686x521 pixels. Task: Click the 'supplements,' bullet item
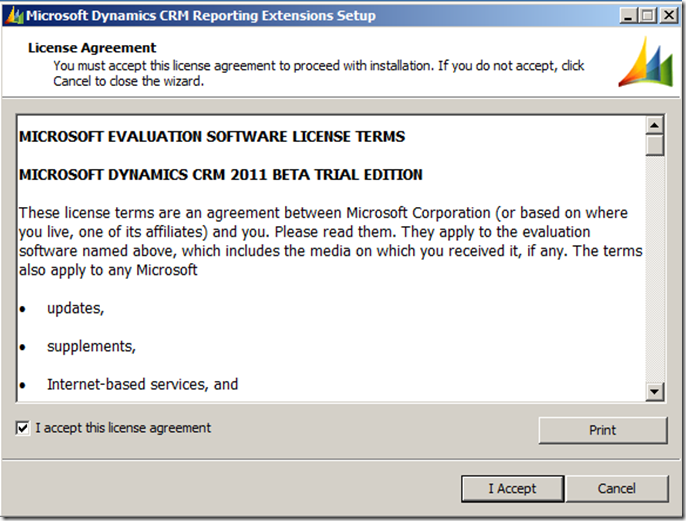(x=91, y=346)
